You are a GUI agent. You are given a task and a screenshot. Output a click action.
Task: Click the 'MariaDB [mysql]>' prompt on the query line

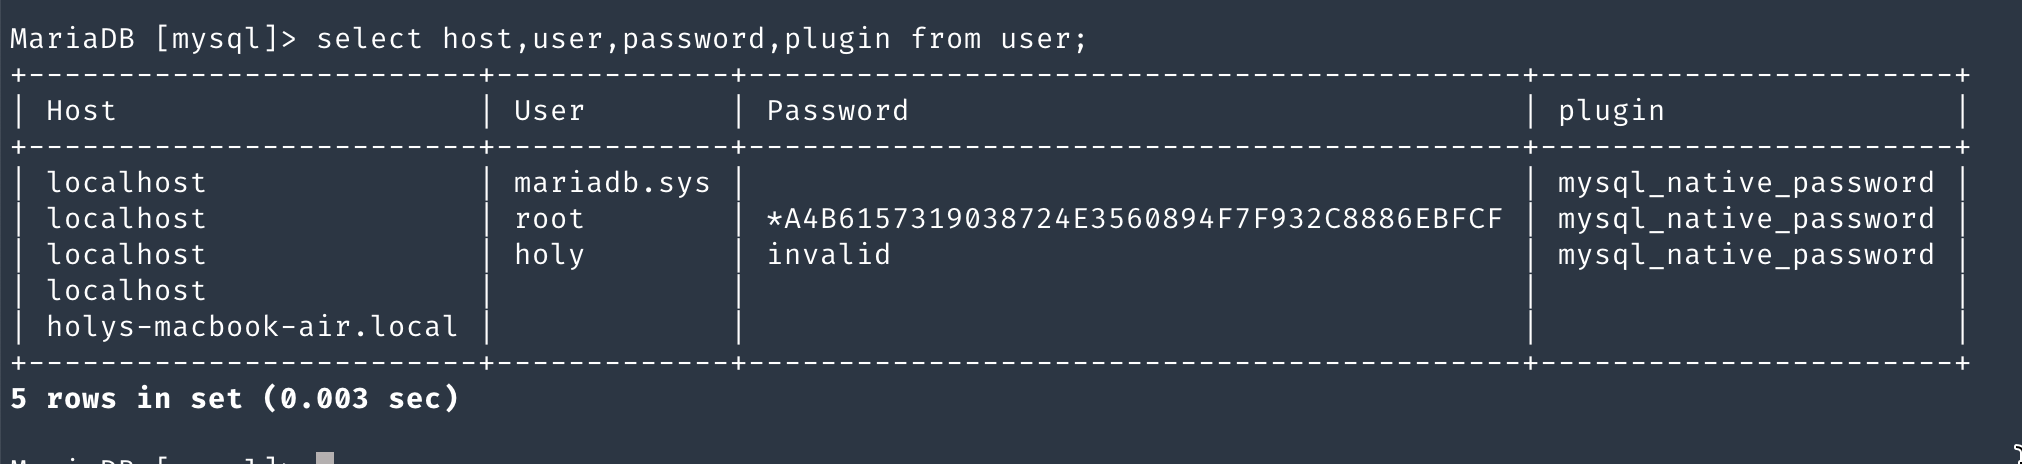[153, 39]
